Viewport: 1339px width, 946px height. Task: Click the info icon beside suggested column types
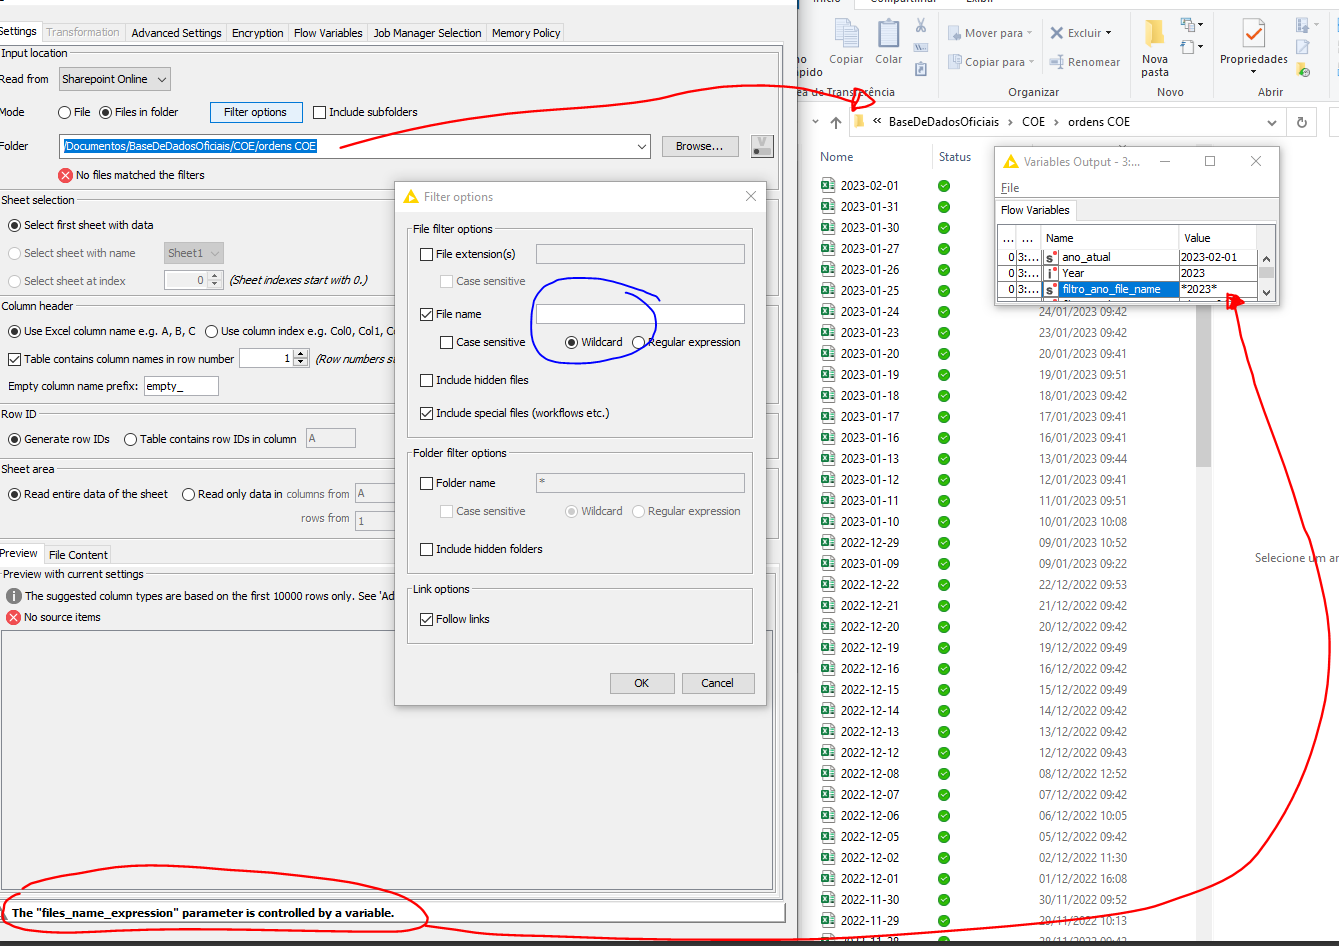(13, 596)
